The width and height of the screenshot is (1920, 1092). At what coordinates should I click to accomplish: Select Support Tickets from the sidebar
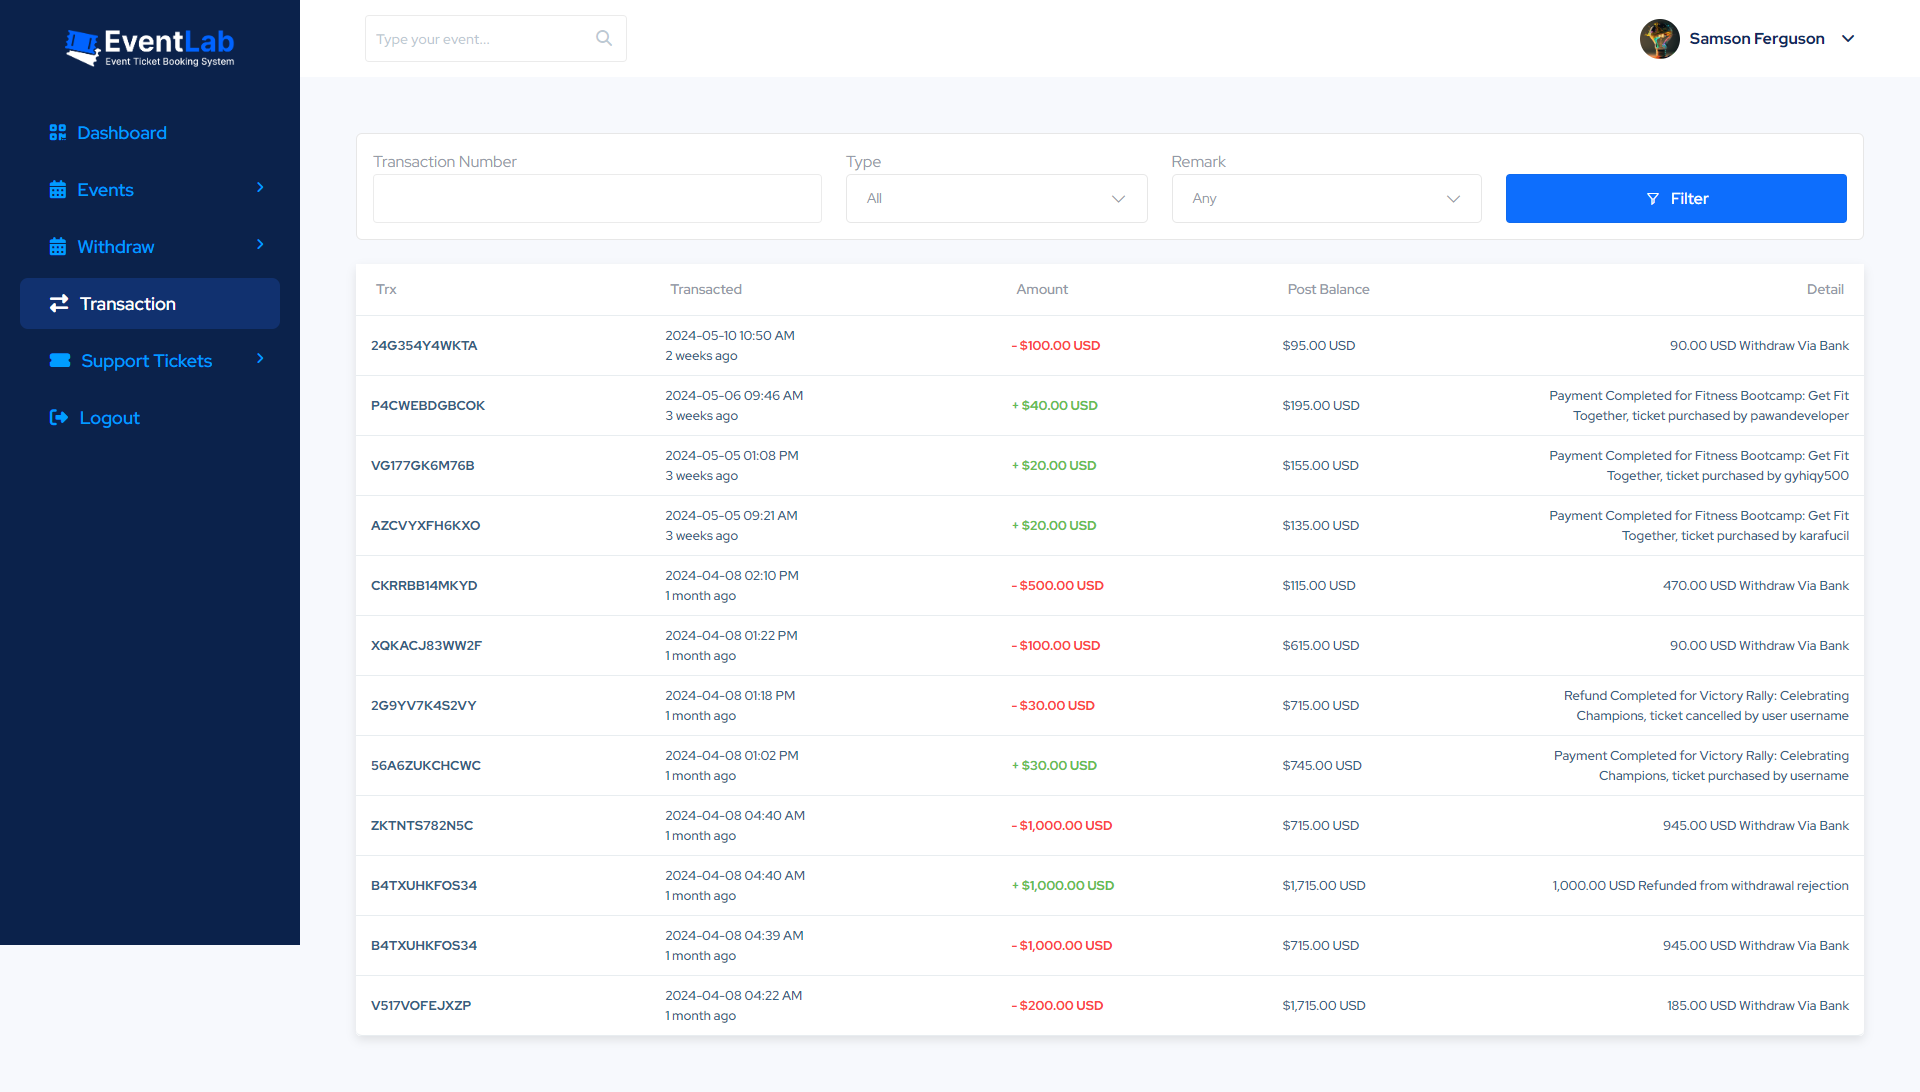click(146, 360)
